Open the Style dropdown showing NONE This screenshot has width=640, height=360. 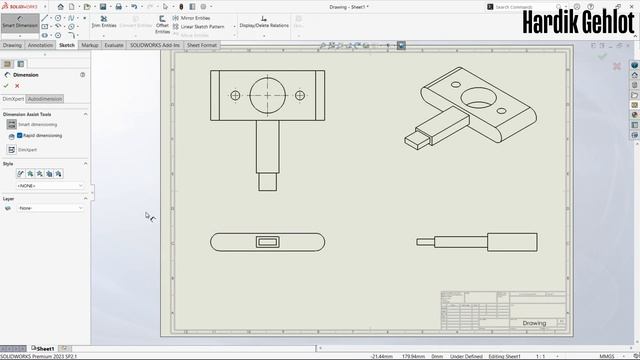click(x=50, y=186)
